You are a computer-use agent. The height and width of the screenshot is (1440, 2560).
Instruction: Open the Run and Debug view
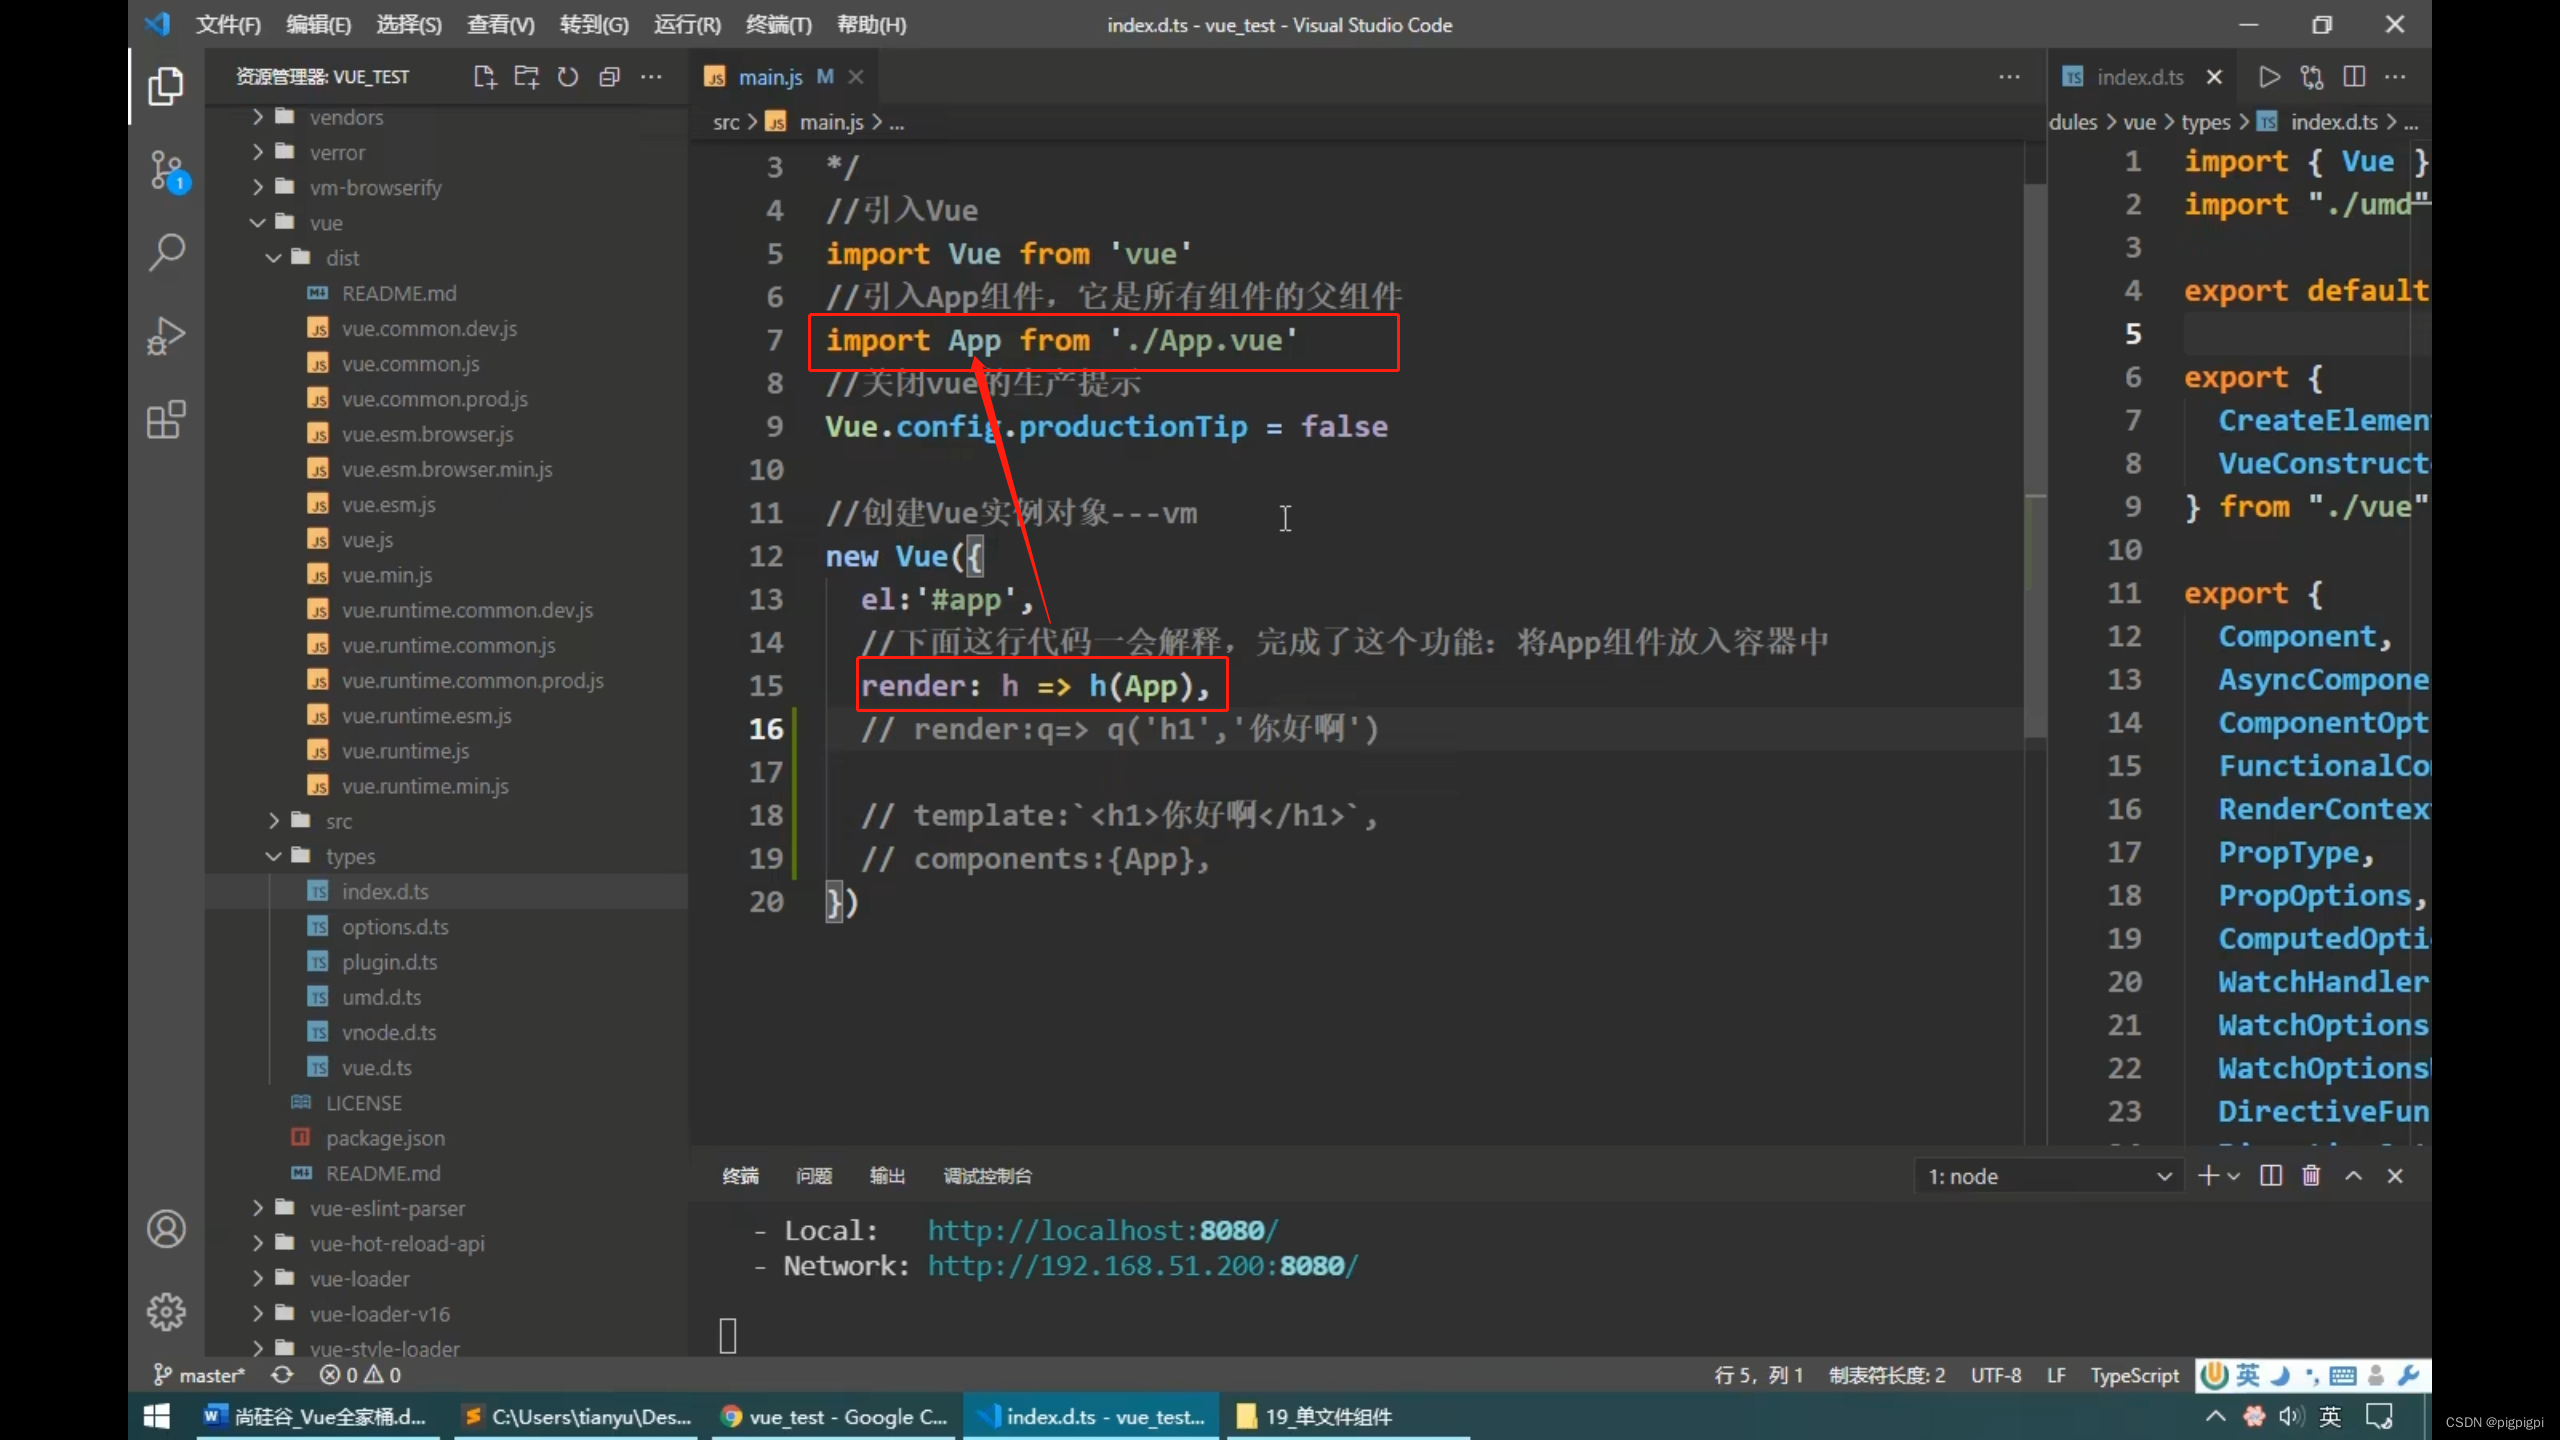[166, 336]
